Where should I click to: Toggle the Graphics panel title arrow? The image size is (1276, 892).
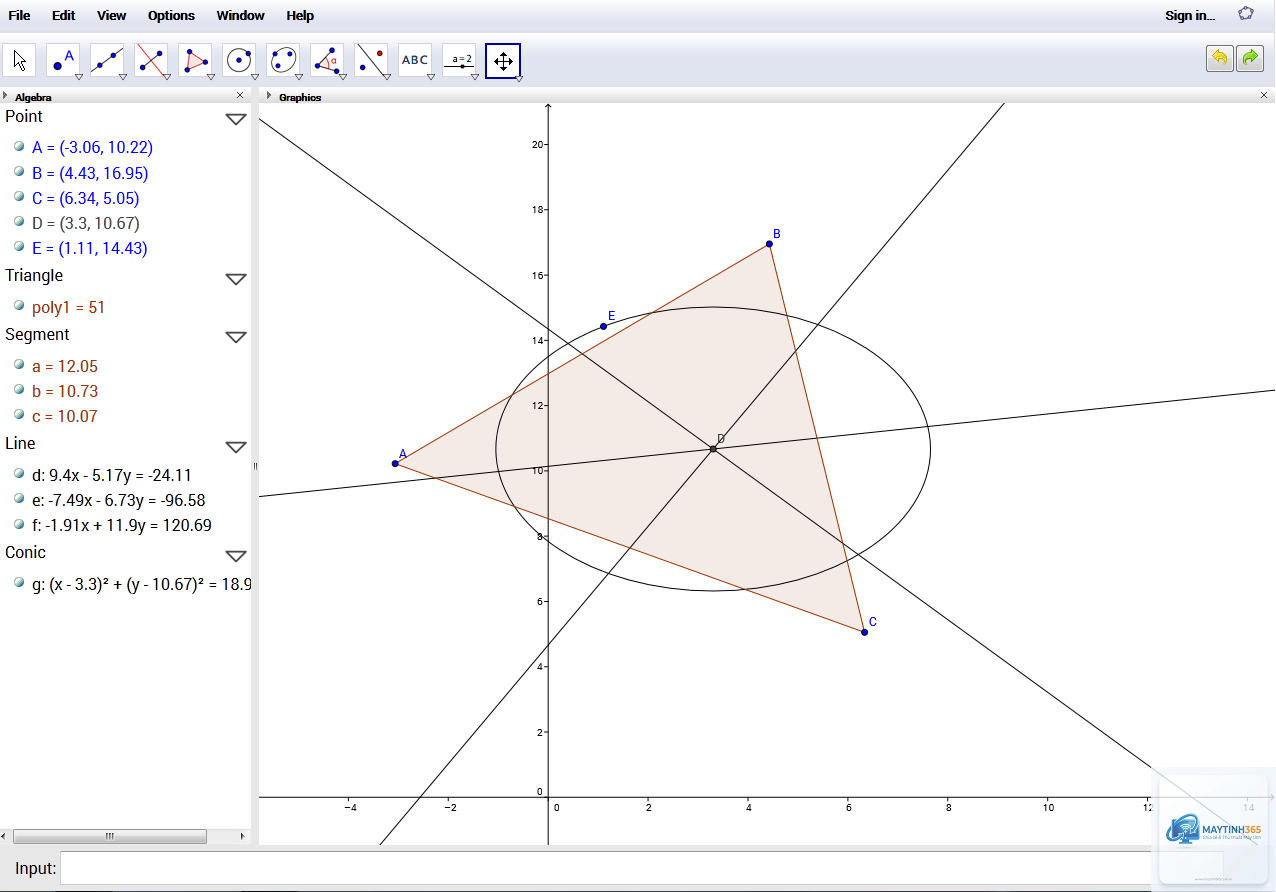pyautogui.click(x=269, y=96)
